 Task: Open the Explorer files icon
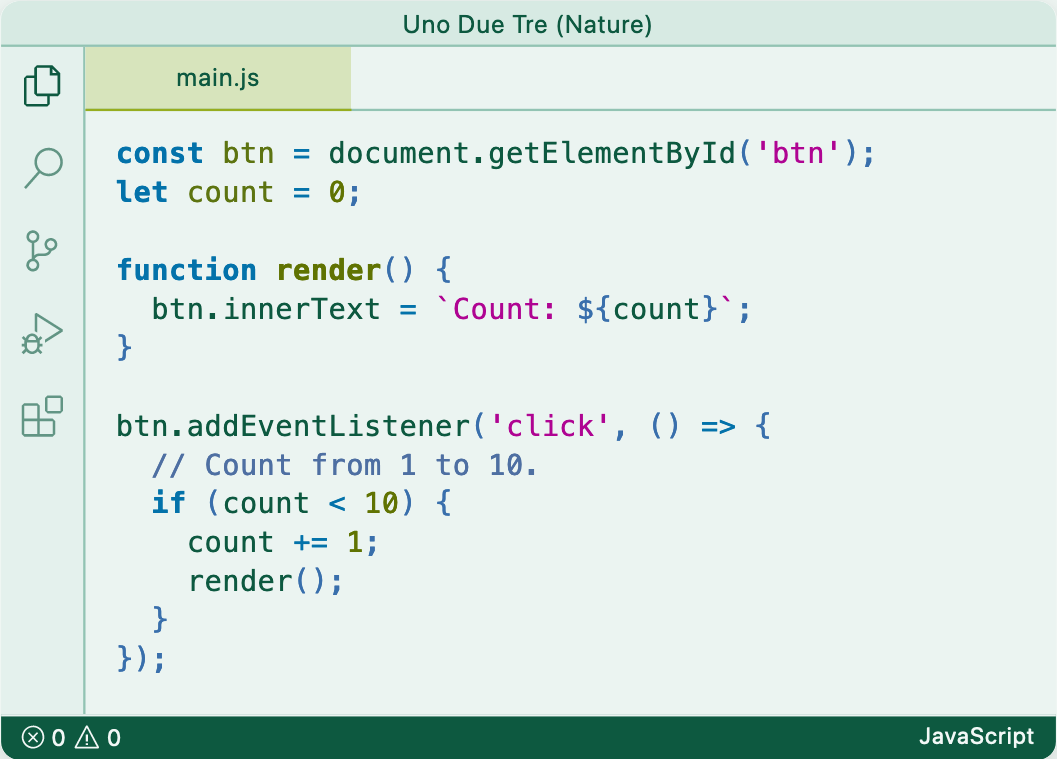click(x=42, y=86)
